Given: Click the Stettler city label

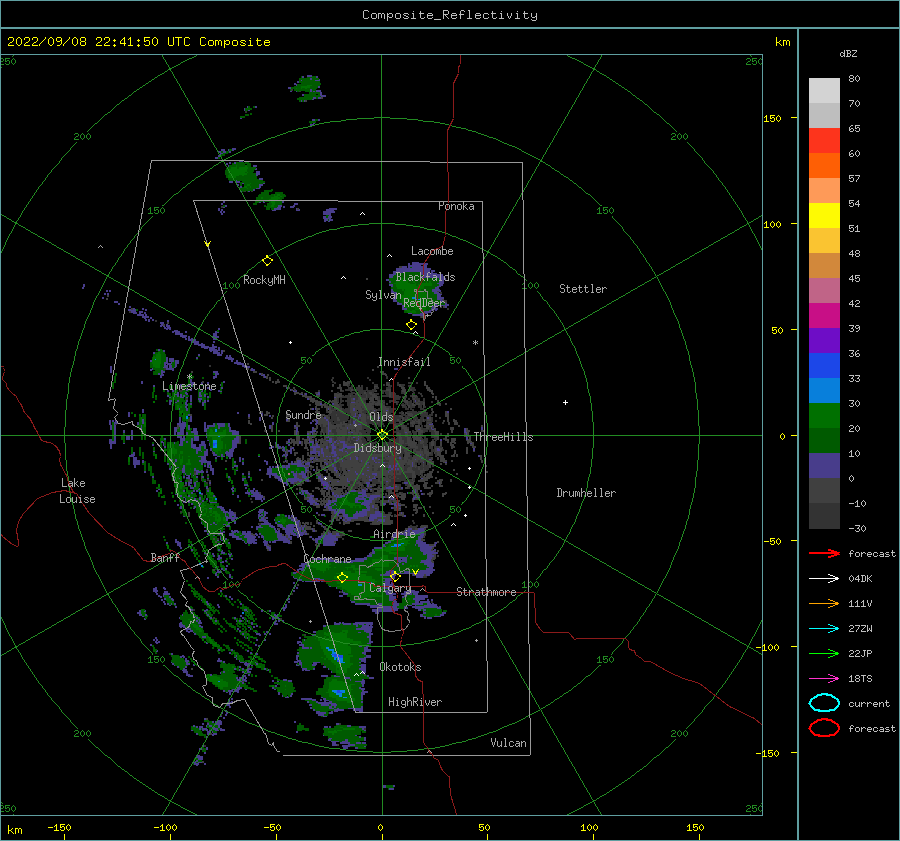Looking at the screenshot, I should click(x=583, y=289).
